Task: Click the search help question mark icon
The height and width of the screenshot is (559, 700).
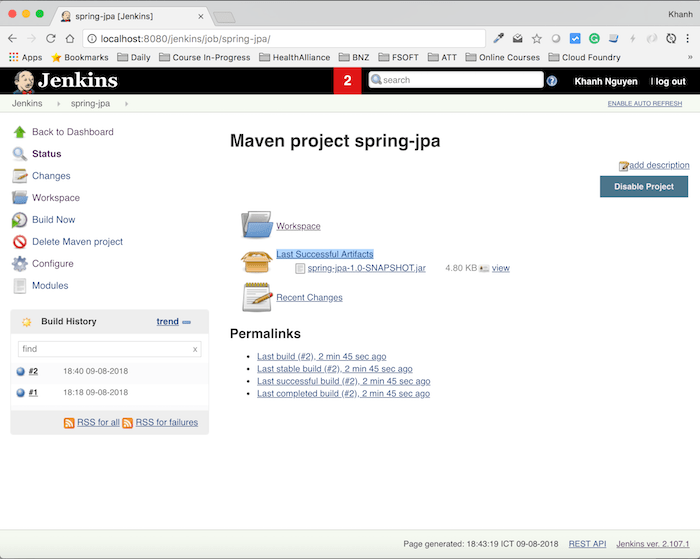Action: tap(552, 81)
